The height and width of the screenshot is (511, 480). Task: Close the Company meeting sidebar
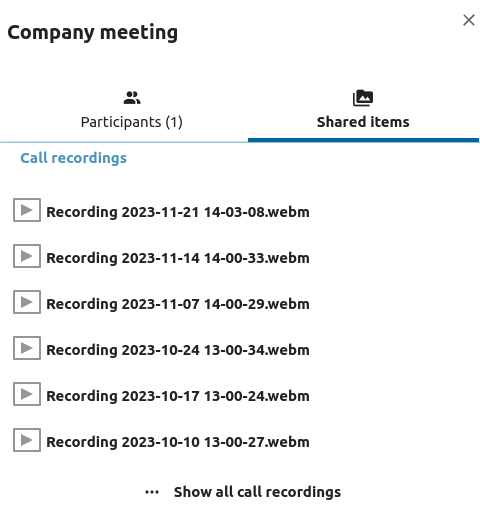(x=469, y=20)
